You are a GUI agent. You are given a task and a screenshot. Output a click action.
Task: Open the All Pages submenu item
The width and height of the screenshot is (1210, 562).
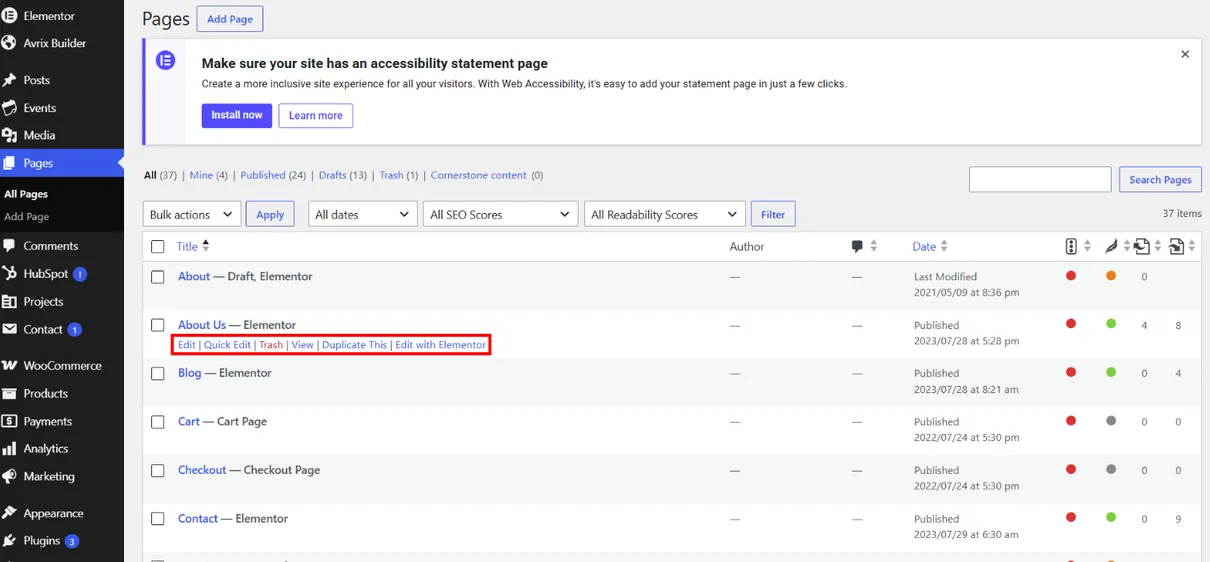(26, 194)
